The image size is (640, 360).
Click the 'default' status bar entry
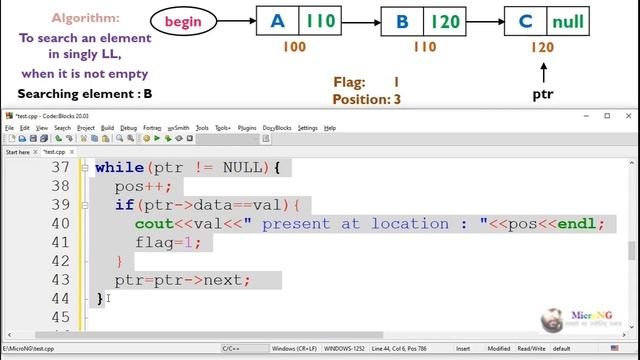561,348
